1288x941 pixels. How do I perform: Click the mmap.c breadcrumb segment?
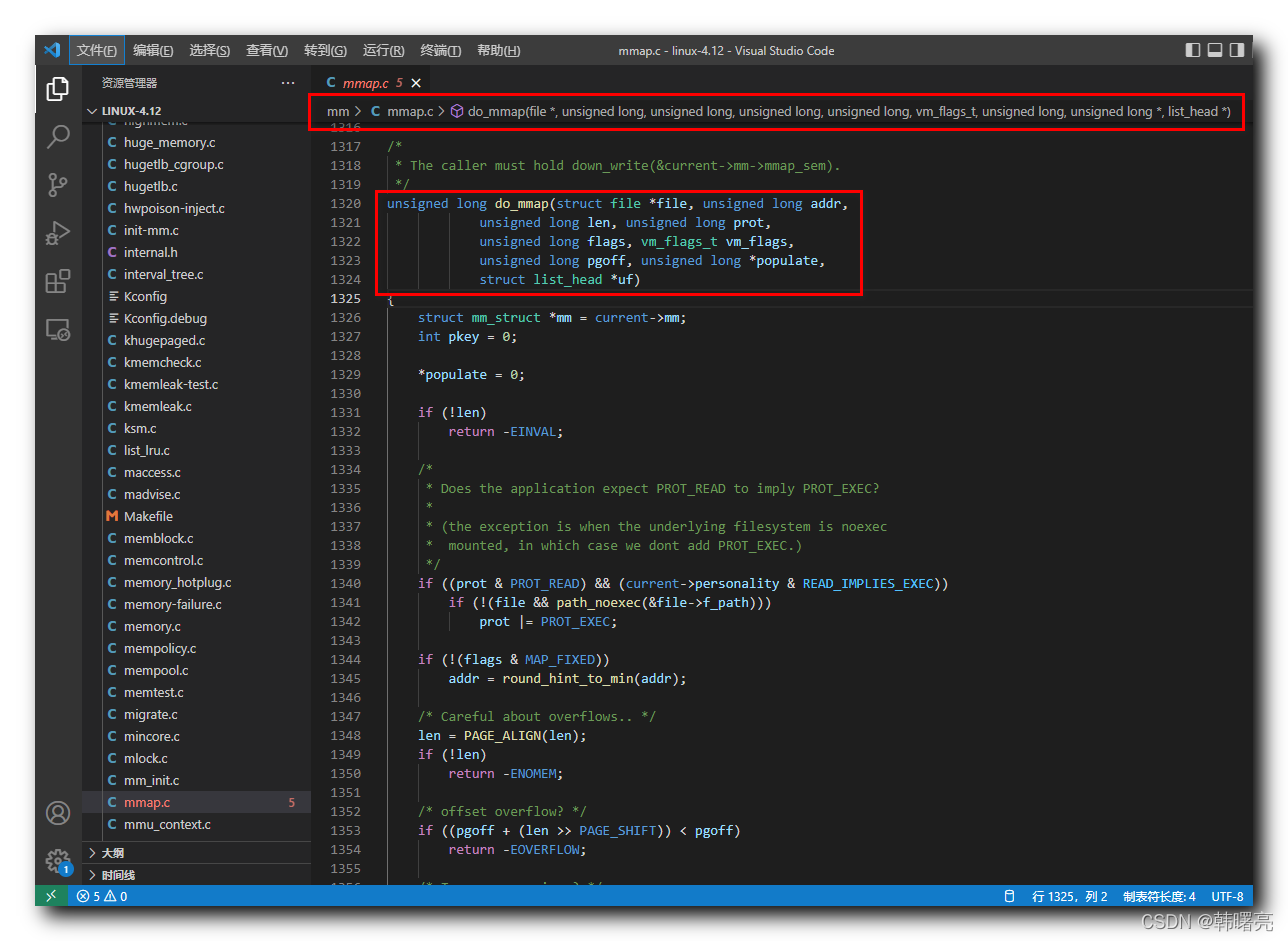(x=401, y=111)
